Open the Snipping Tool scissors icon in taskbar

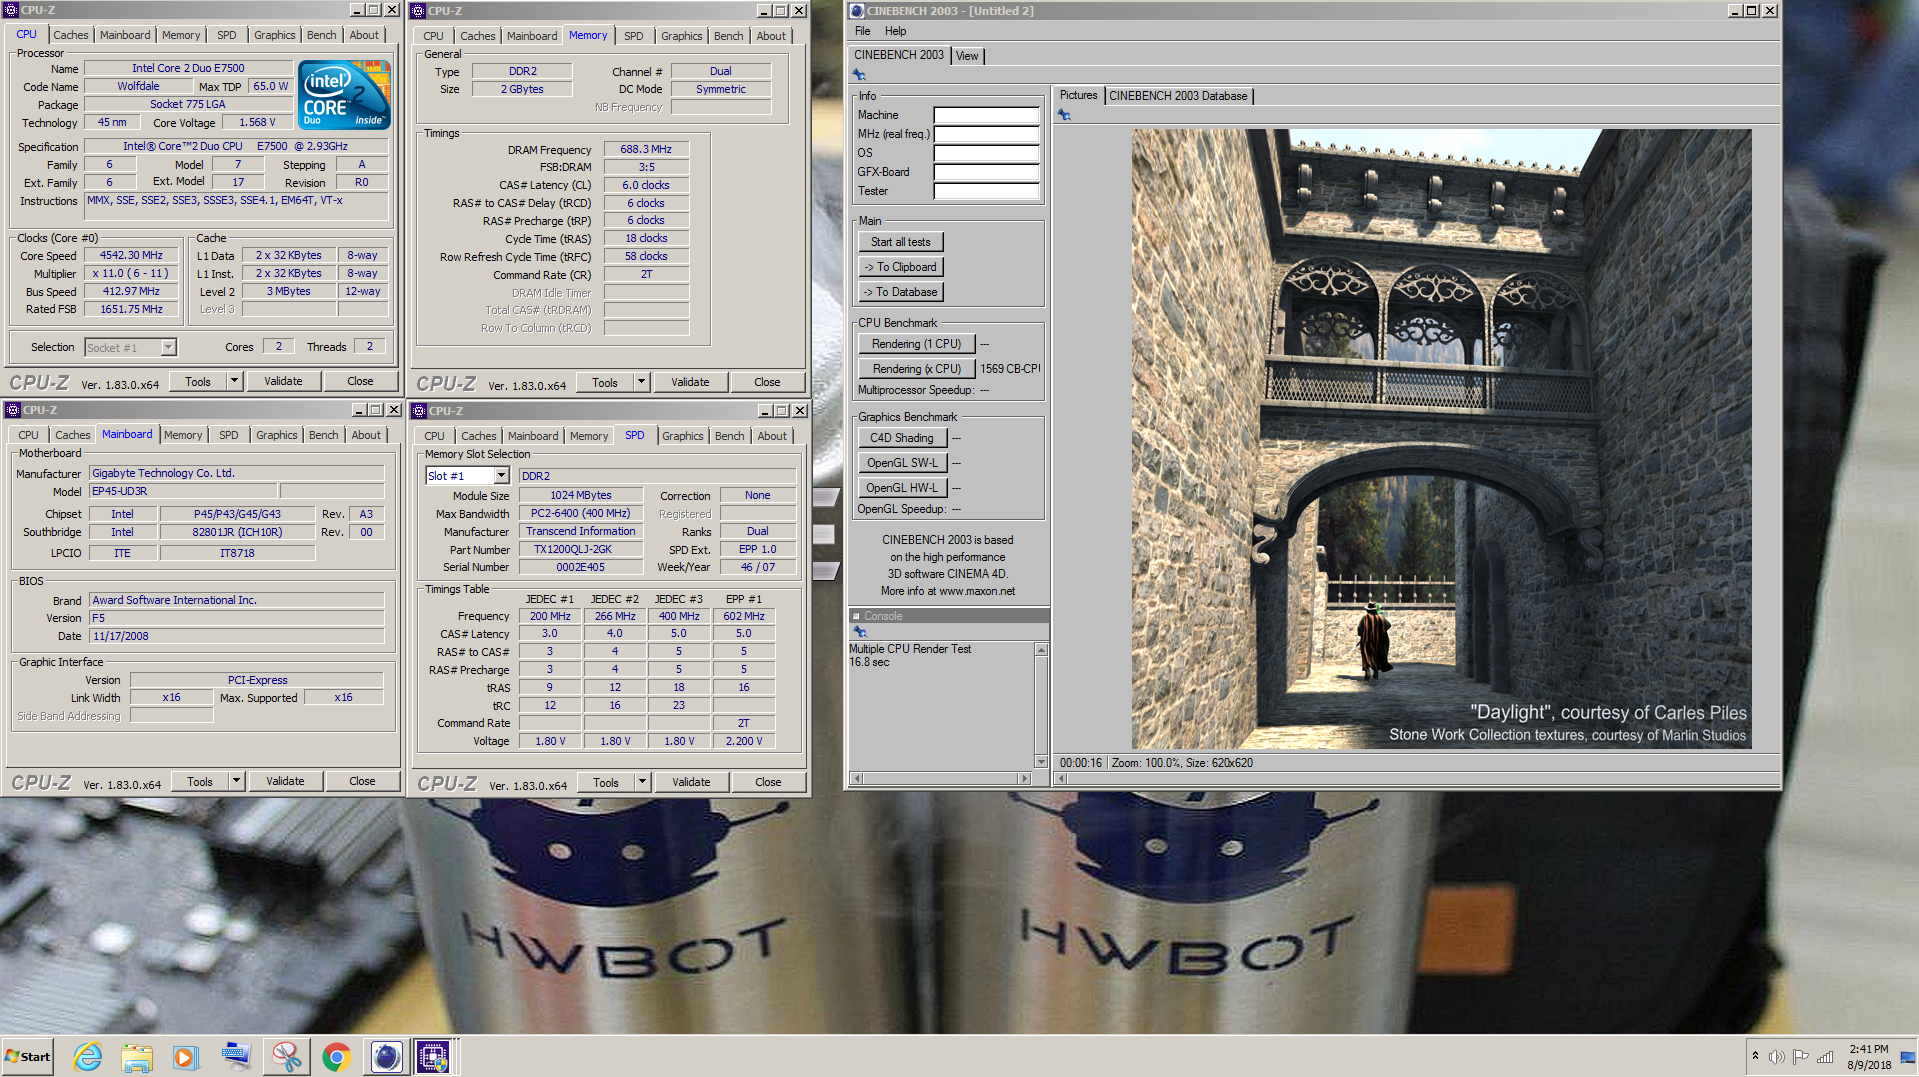[x=286, y=1056]
